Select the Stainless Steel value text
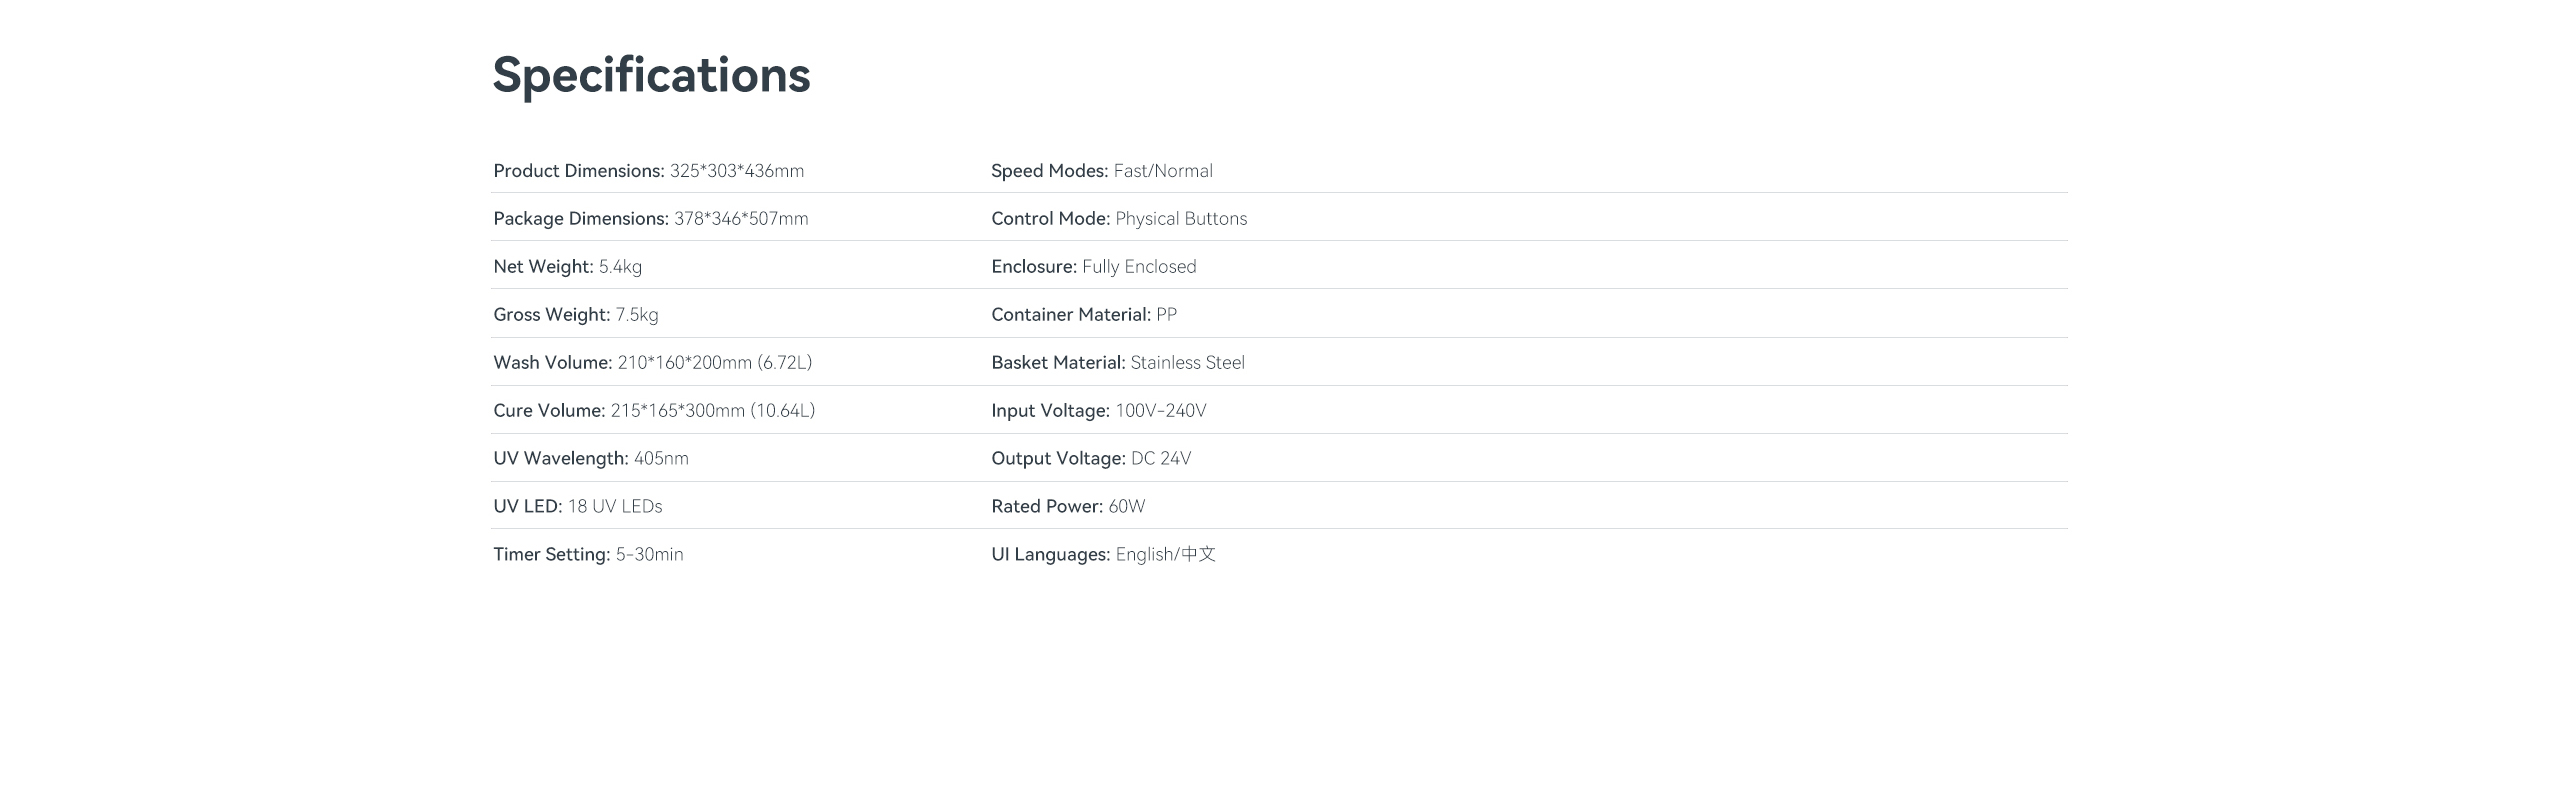 click(1187, 363)
